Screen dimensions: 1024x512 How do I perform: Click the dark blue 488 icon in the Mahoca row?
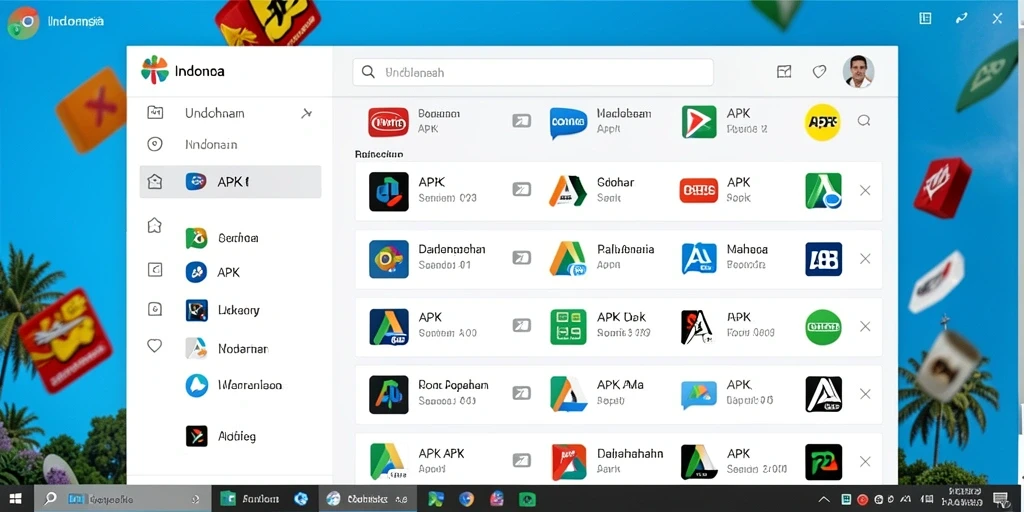(x=824, y=259)
